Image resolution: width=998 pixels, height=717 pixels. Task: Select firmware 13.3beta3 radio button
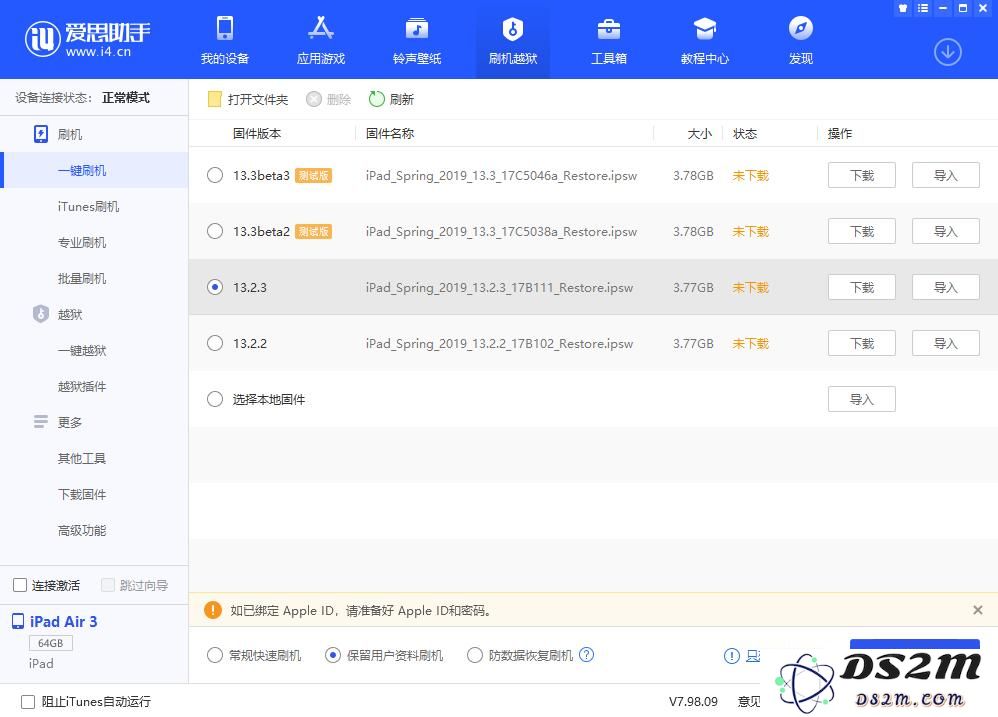coord(215,175)
